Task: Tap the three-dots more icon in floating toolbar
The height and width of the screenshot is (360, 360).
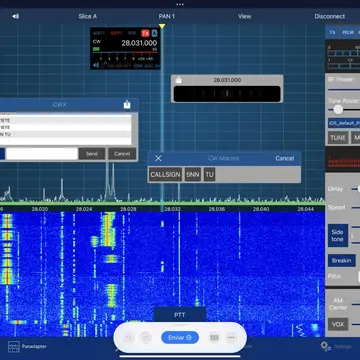Action: [x=231, y=338]
